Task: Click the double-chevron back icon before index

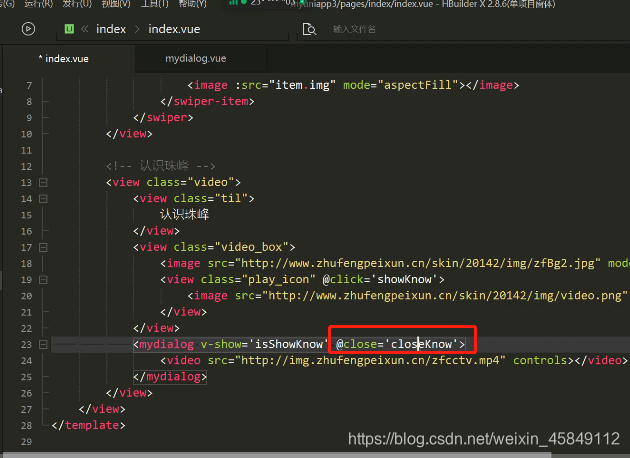Action: coord(84,29)
